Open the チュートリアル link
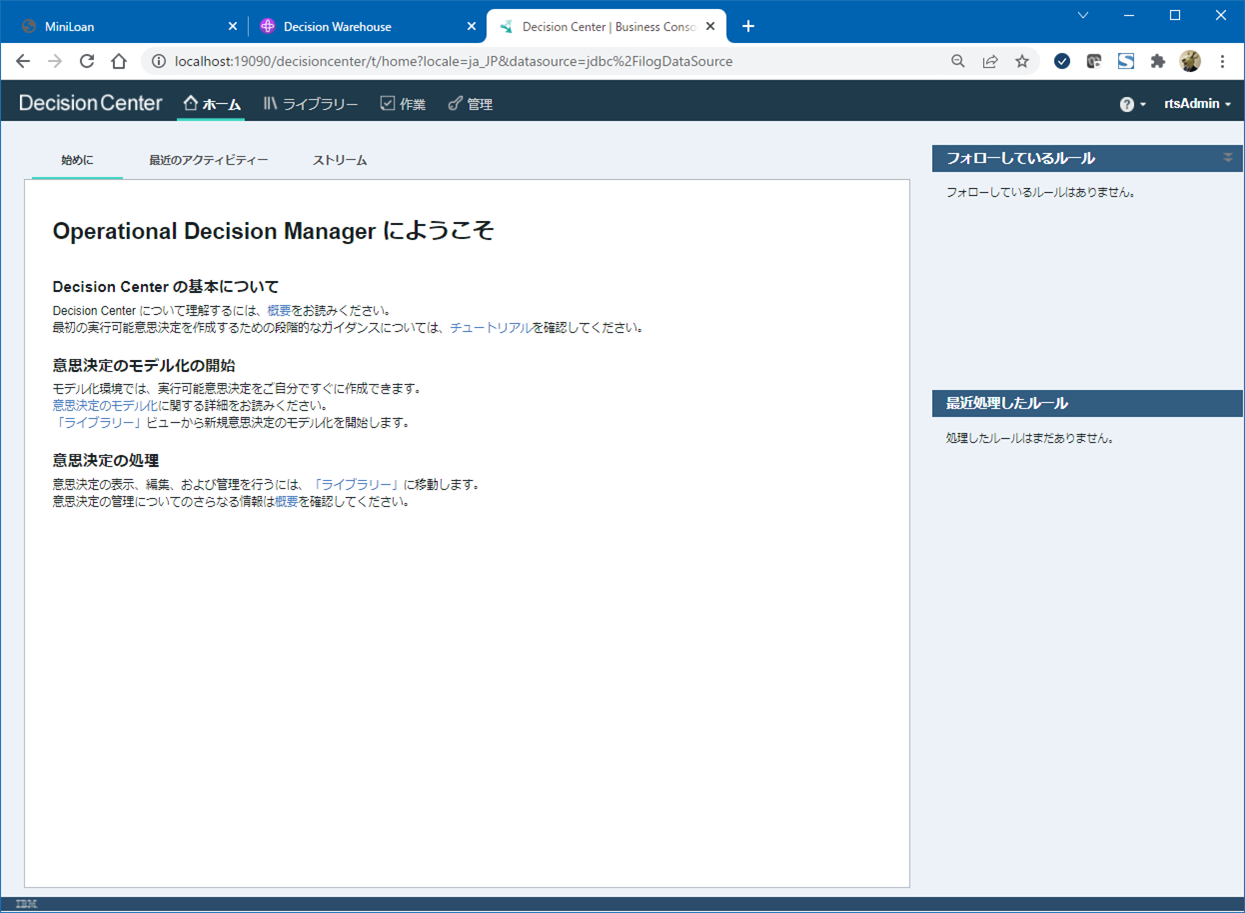This screenshot has height=913, width=1245. [491, 328]
